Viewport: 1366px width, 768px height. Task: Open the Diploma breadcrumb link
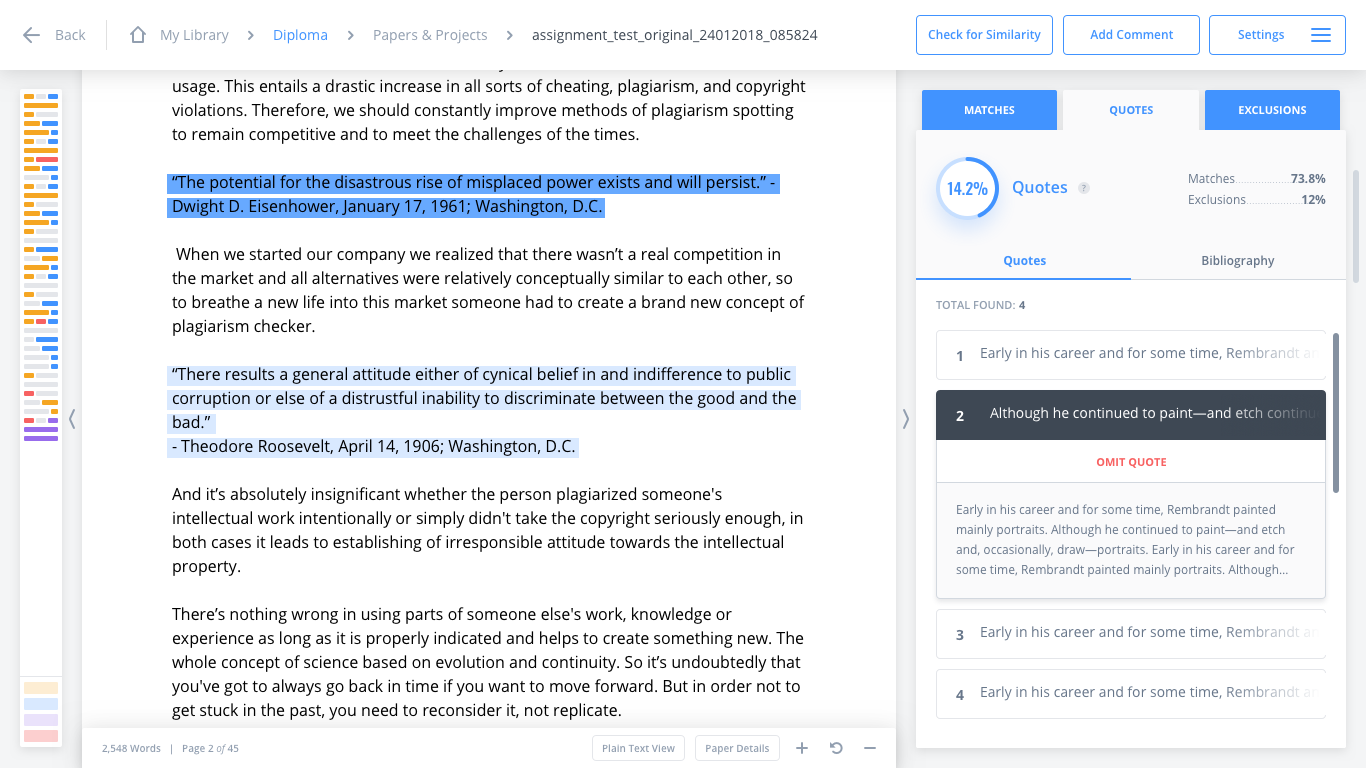pos(300,35)
